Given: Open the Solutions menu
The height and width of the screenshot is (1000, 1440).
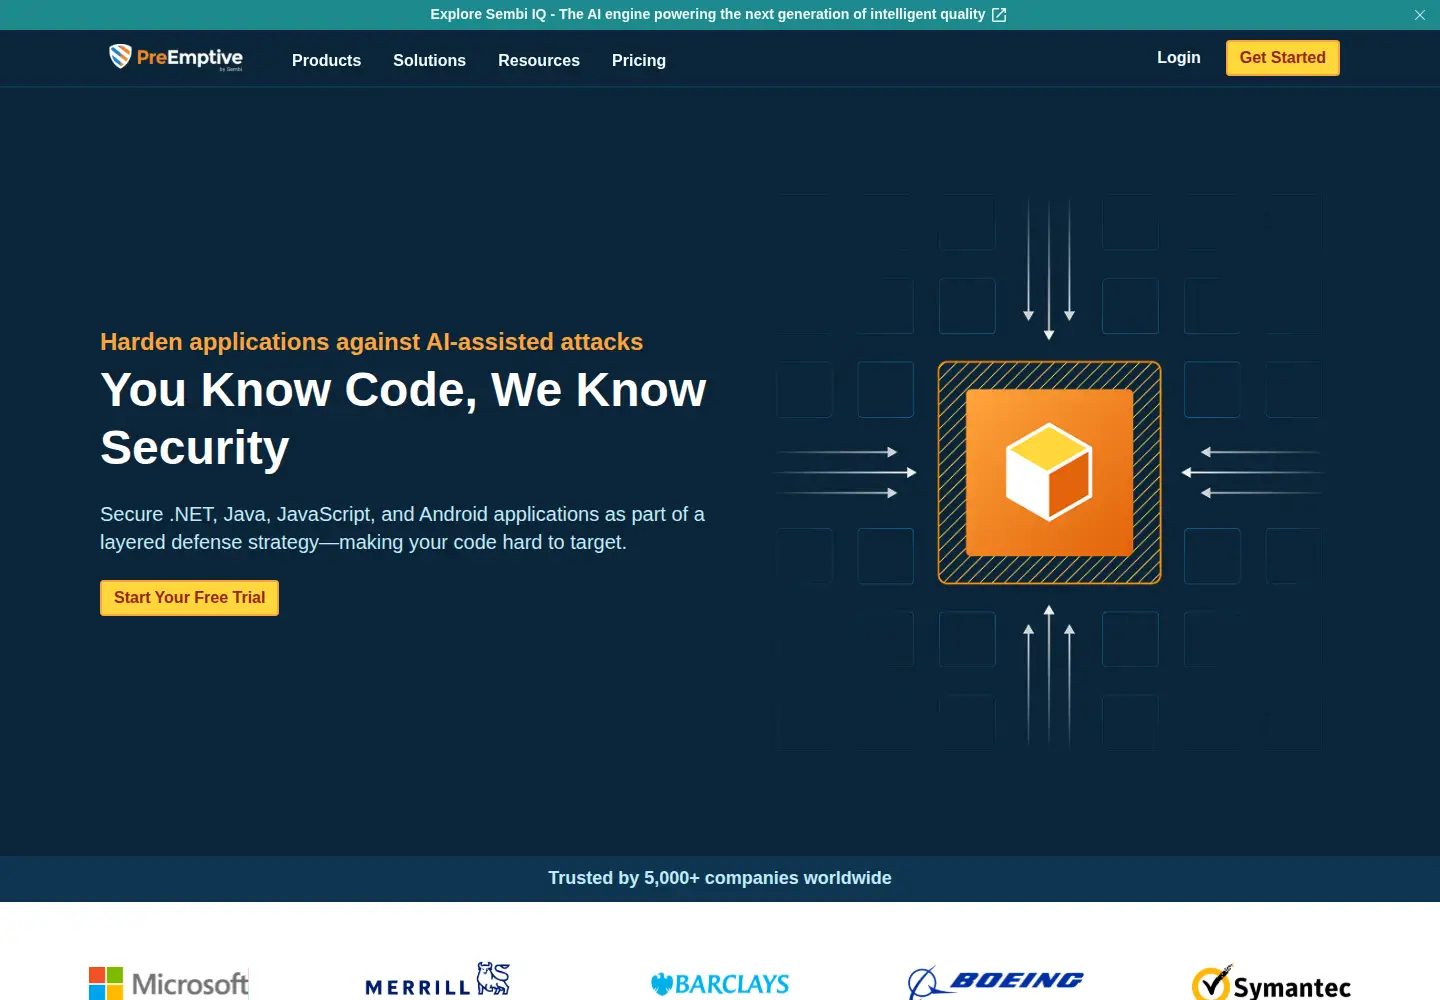Looking at the screenshot, I should pyautogui.click(x=429, y=60).
